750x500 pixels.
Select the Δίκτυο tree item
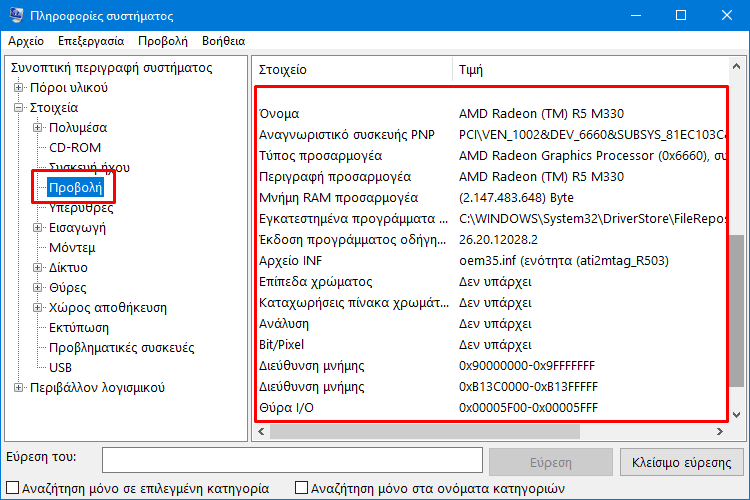68,267
